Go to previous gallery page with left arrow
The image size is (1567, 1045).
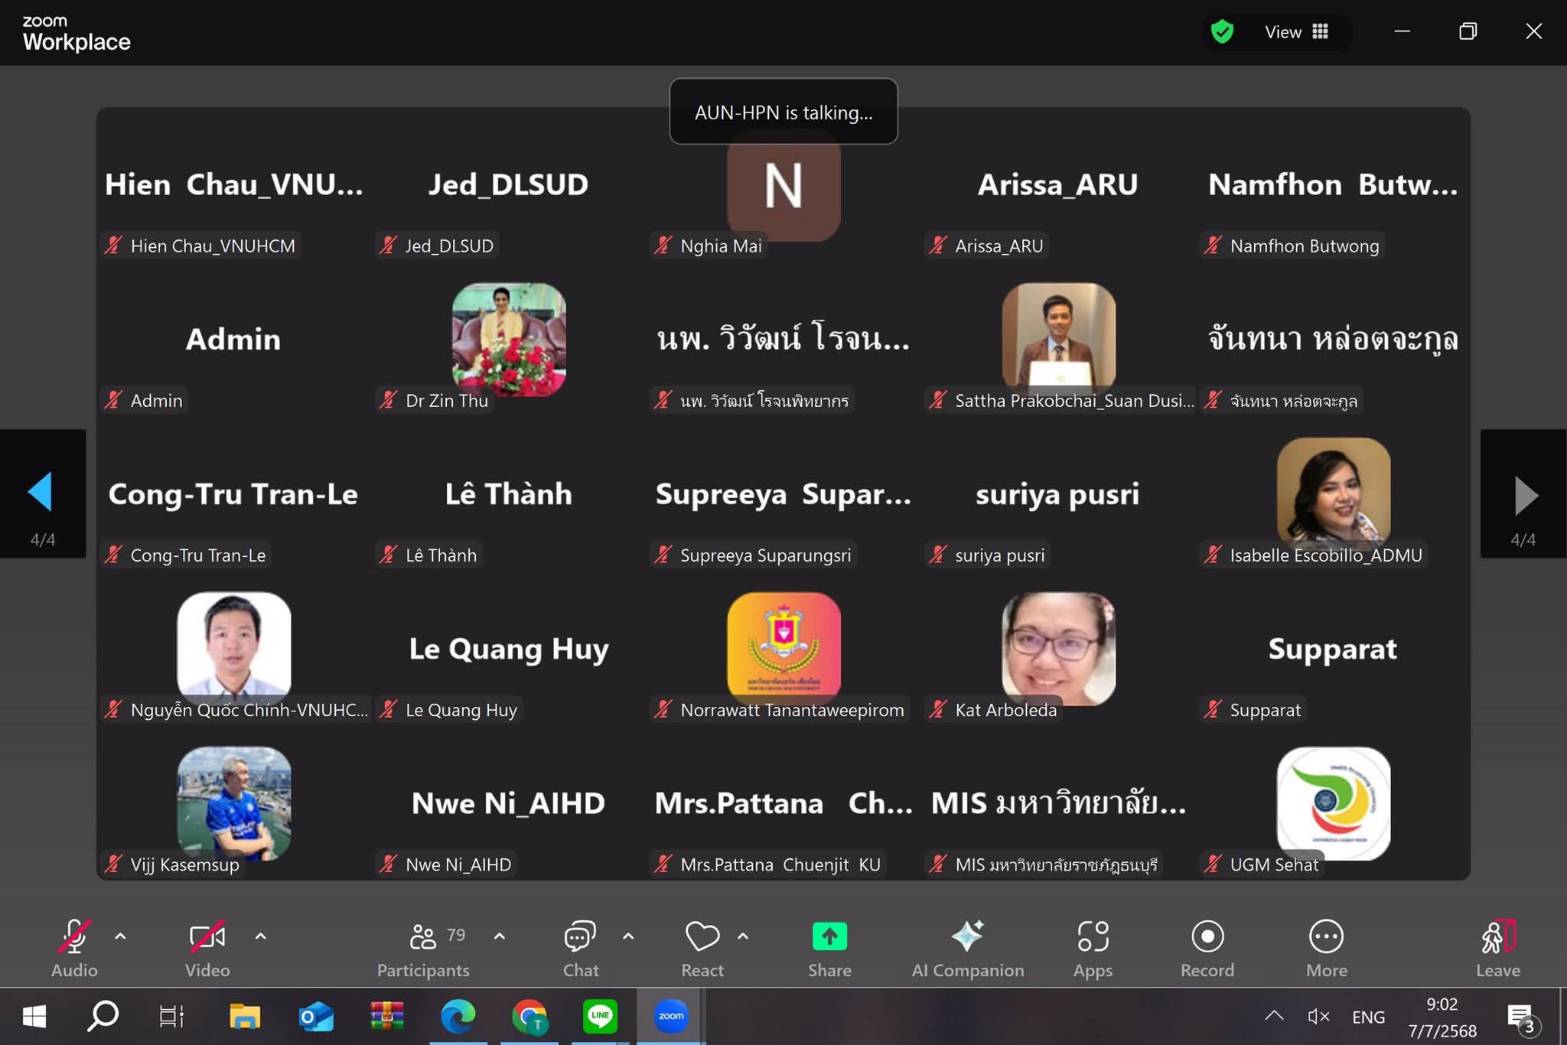[41, 493]
